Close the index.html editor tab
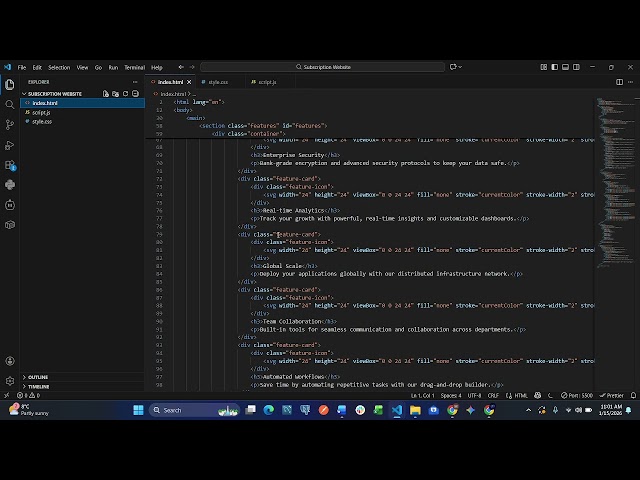This screenshot has height=480, width=640. click(189, 82)
